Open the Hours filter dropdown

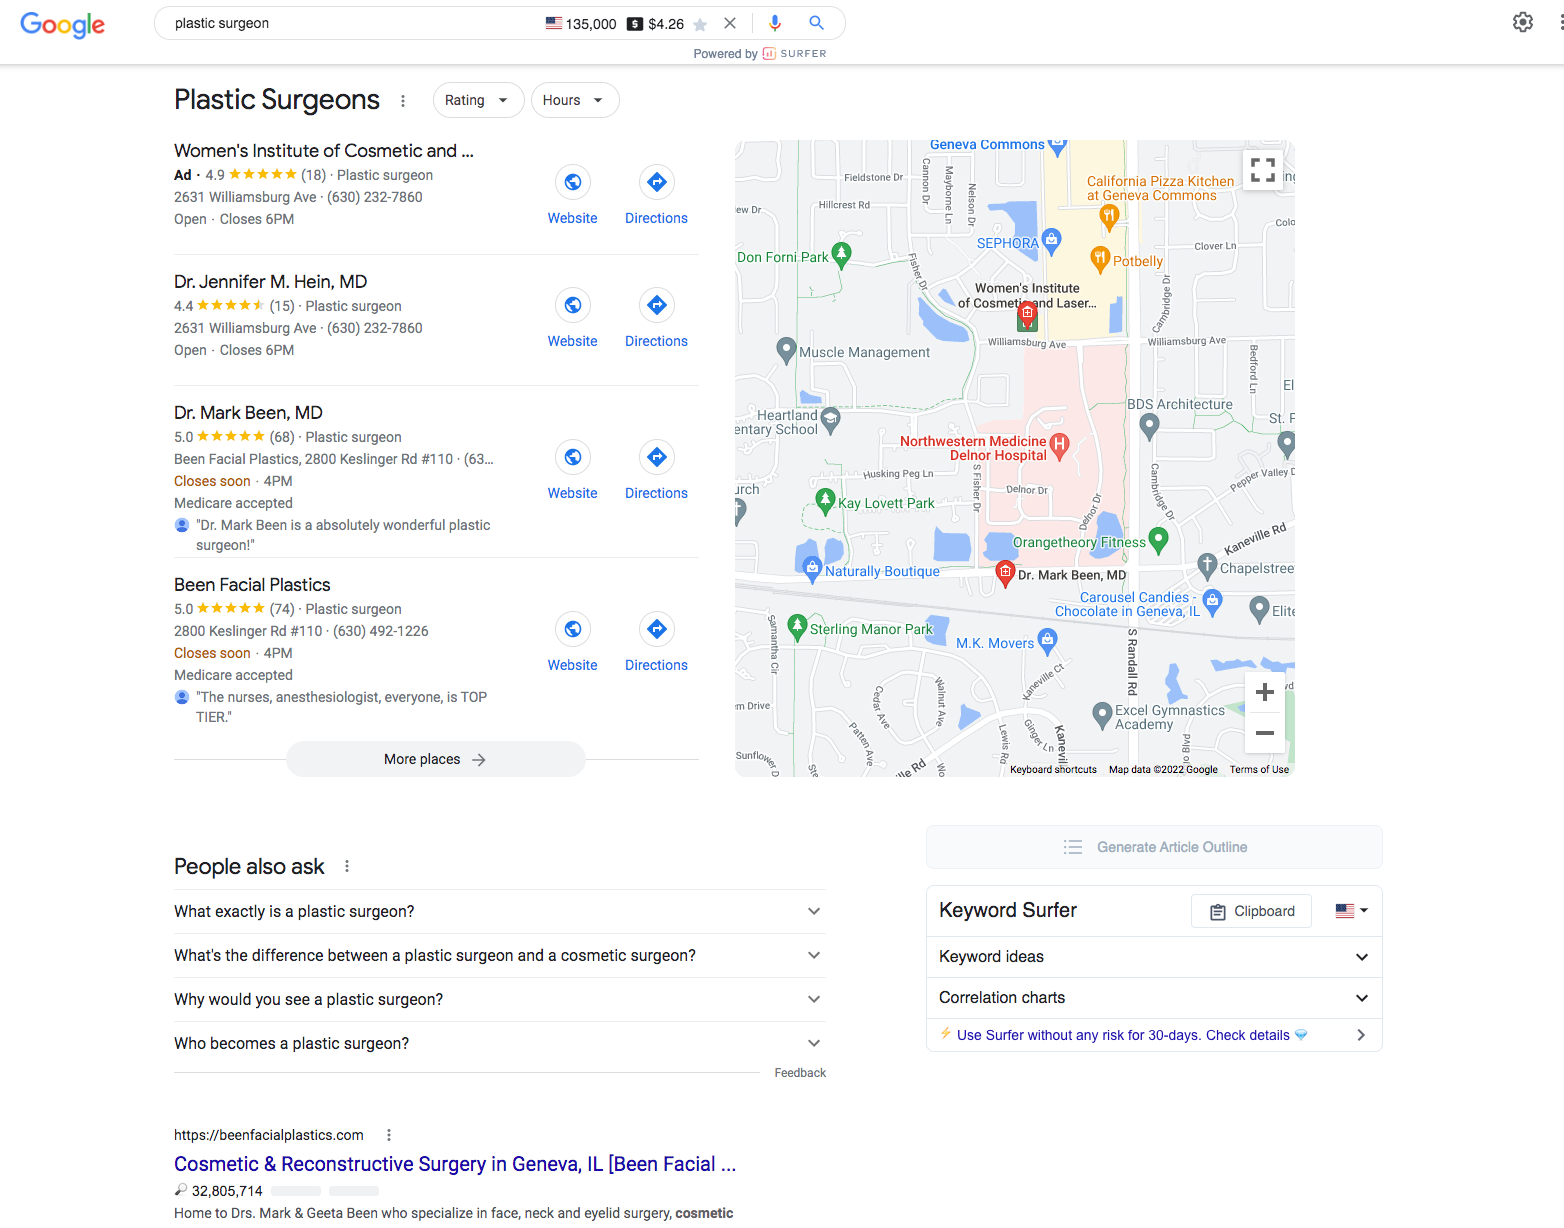click(575, 100)
